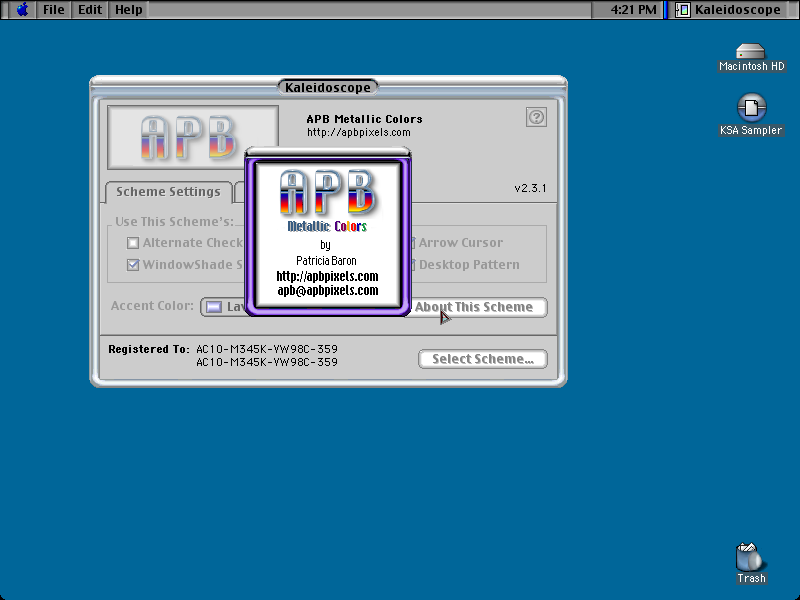Open the Apple menu
This screenshot has height=600, width=800.
click(x=22, y=10)
